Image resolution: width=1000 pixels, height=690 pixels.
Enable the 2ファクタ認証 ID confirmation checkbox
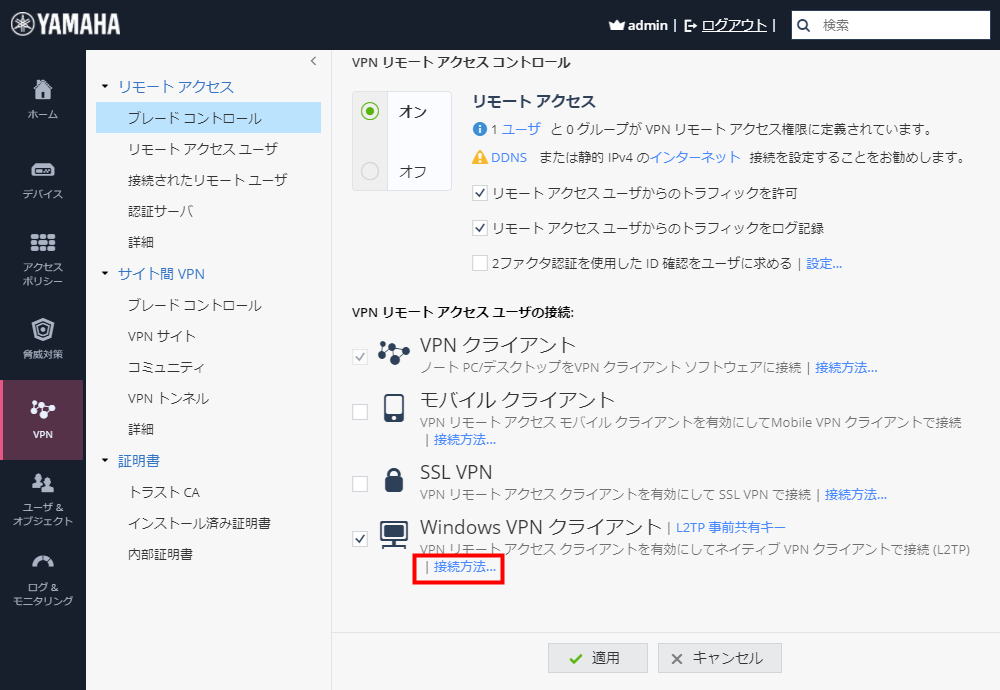point(478,262)
